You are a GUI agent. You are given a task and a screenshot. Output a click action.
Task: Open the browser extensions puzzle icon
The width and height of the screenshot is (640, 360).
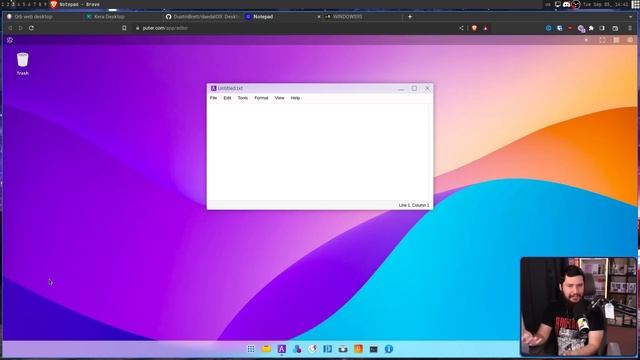[x=591, y=28]
